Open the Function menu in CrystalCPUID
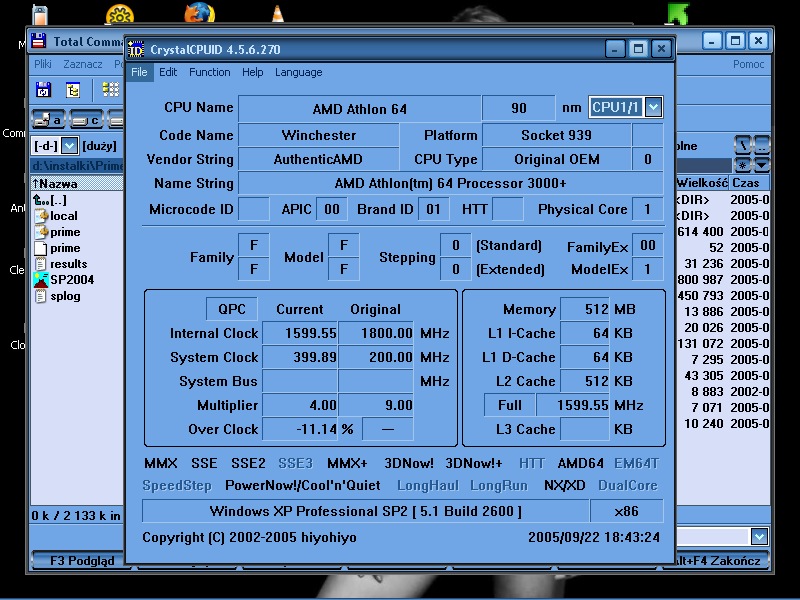 pyautogui.click(x=210, y=72)
